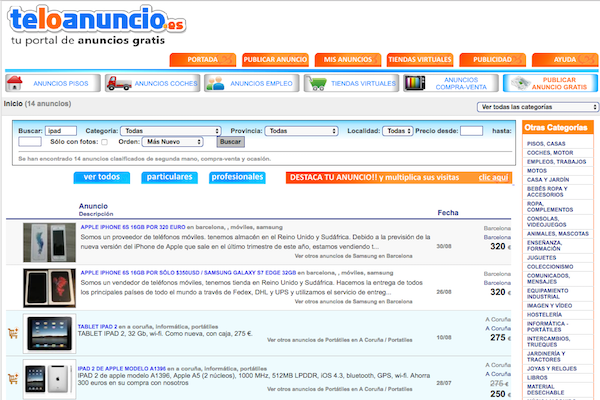
Task: Select 'ANIMALES, MASCOTAS' sidebar category
Action: (558, 234)
